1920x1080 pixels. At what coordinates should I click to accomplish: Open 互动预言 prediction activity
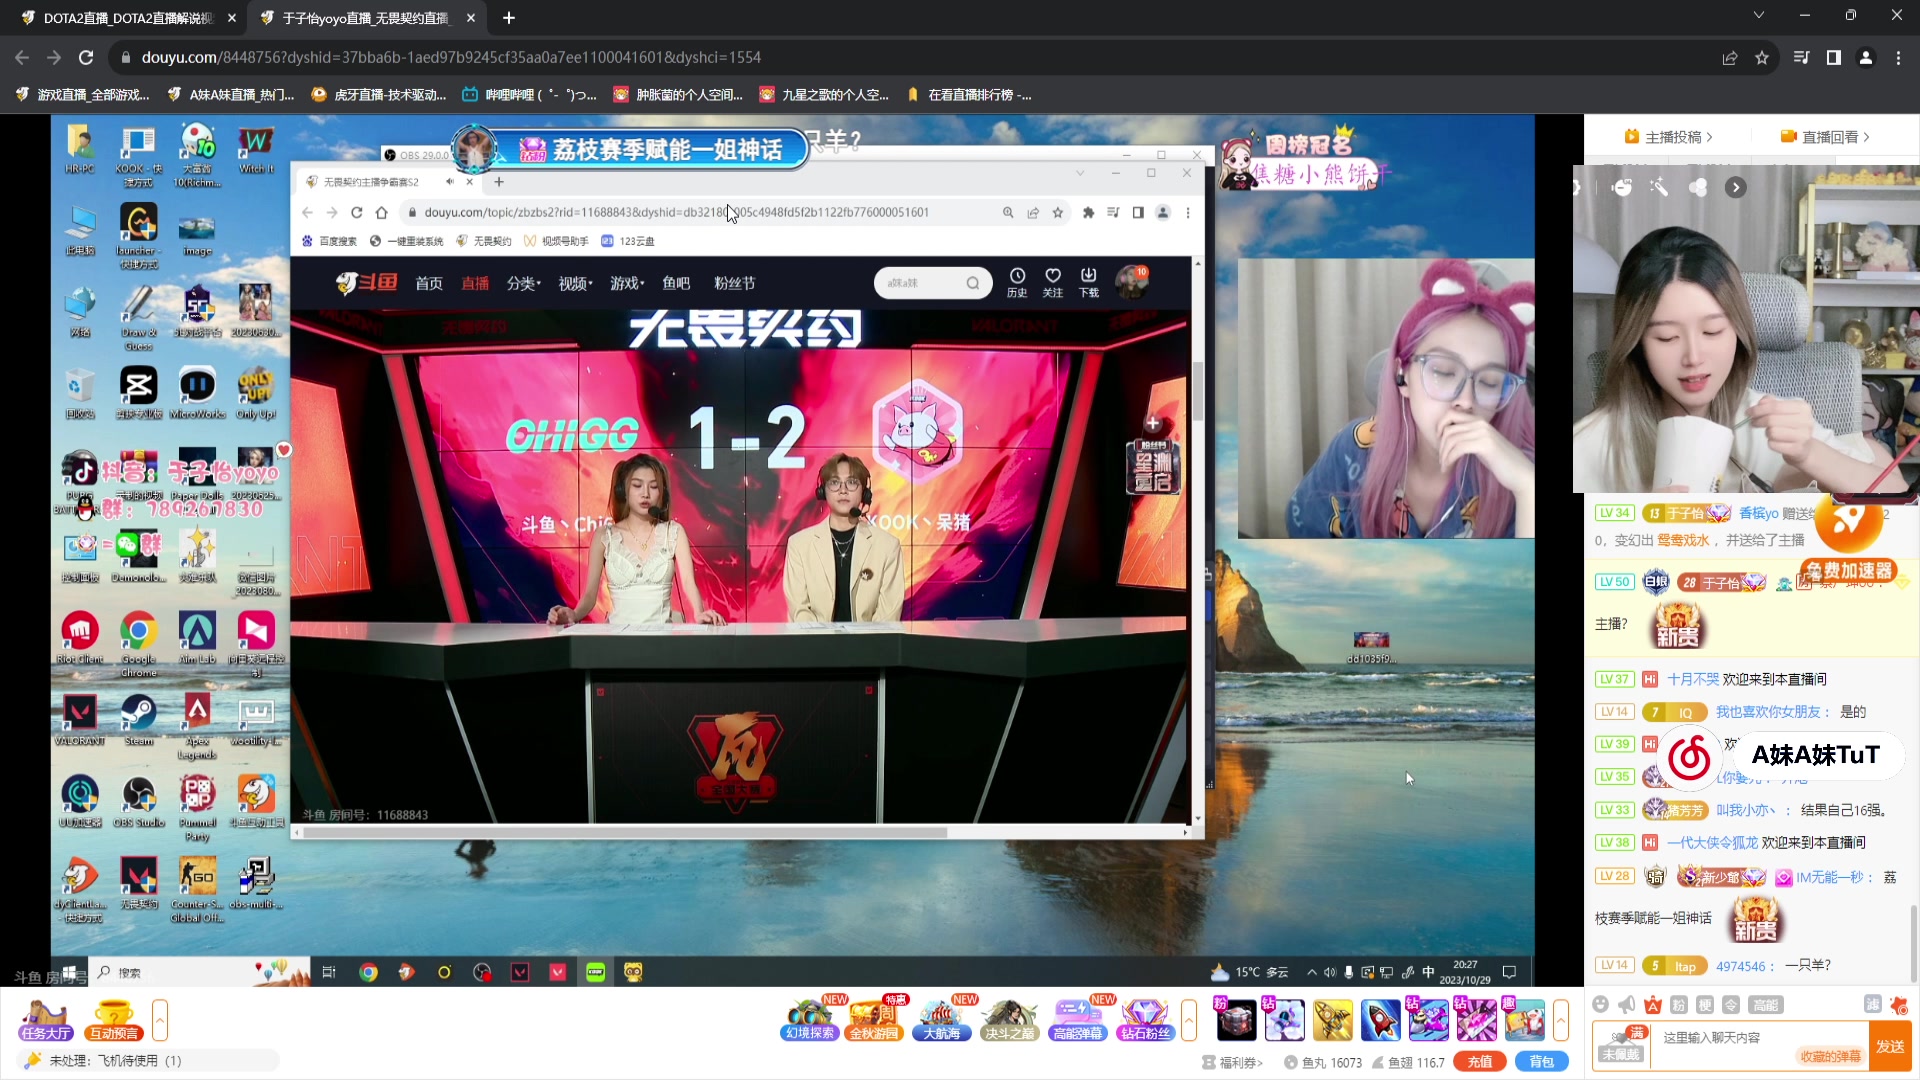click(x=113, y=1020)
